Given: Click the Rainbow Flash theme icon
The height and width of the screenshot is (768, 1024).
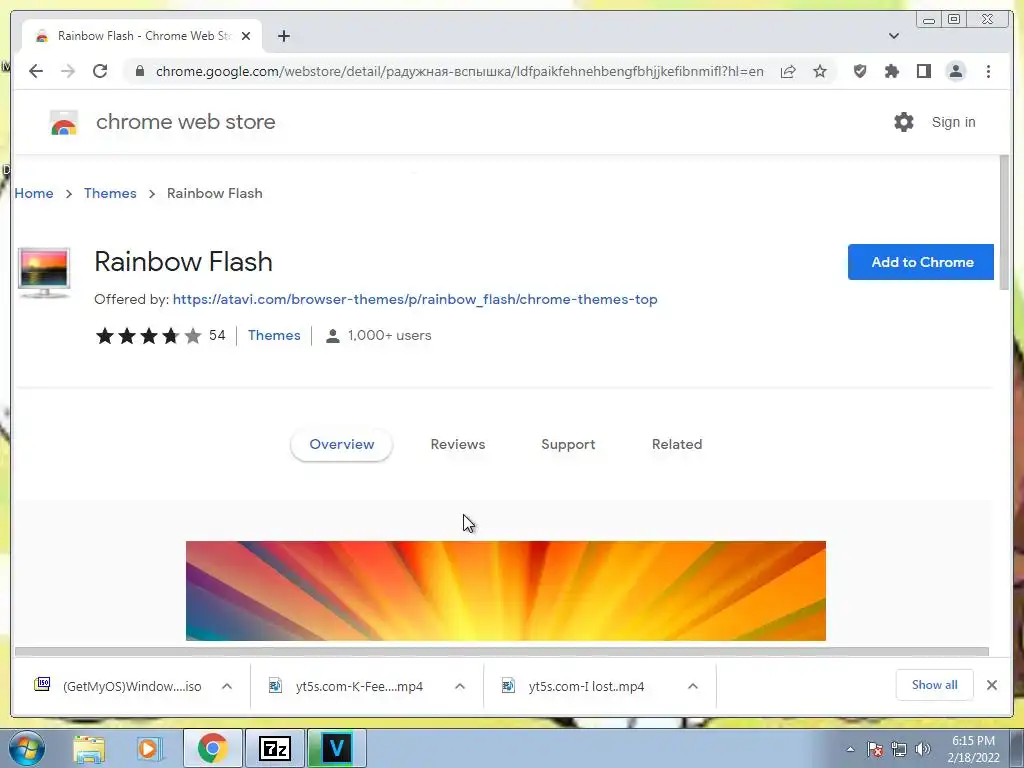Looking at the screenshot, I should 44,273.
